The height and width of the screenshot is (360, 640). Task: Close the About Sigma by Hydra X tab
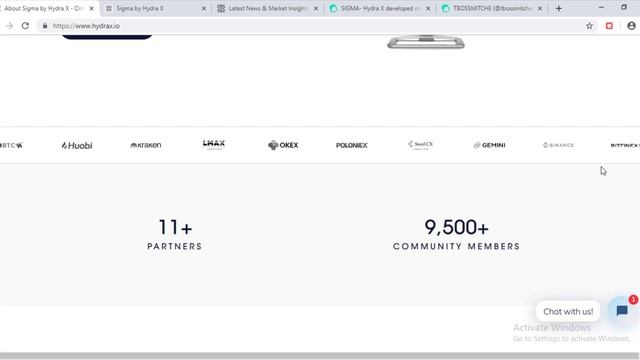91,8
